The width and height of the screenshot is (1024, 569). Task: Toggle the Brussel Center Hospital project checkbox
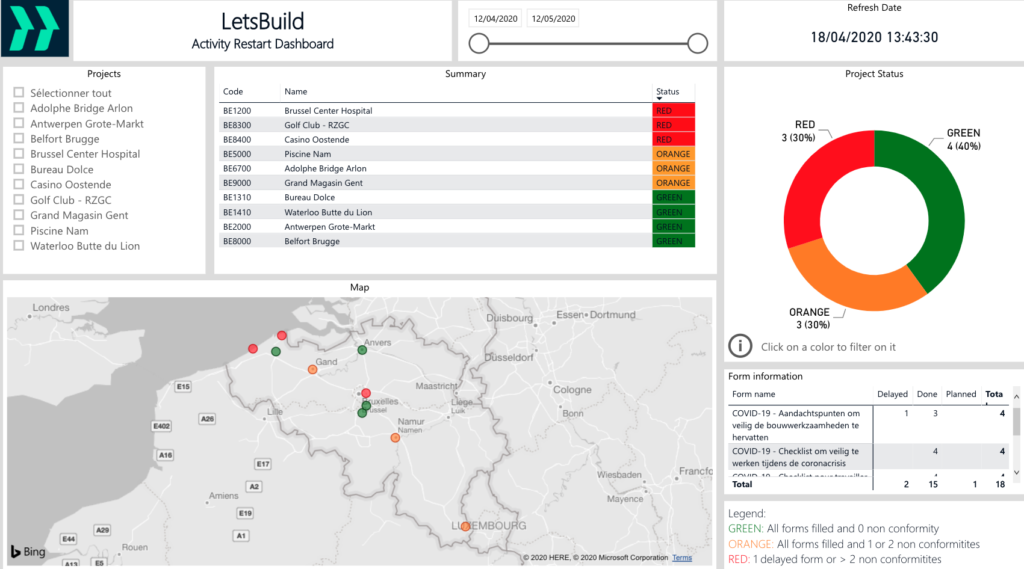pyautogui.click(x=19, y=154)
